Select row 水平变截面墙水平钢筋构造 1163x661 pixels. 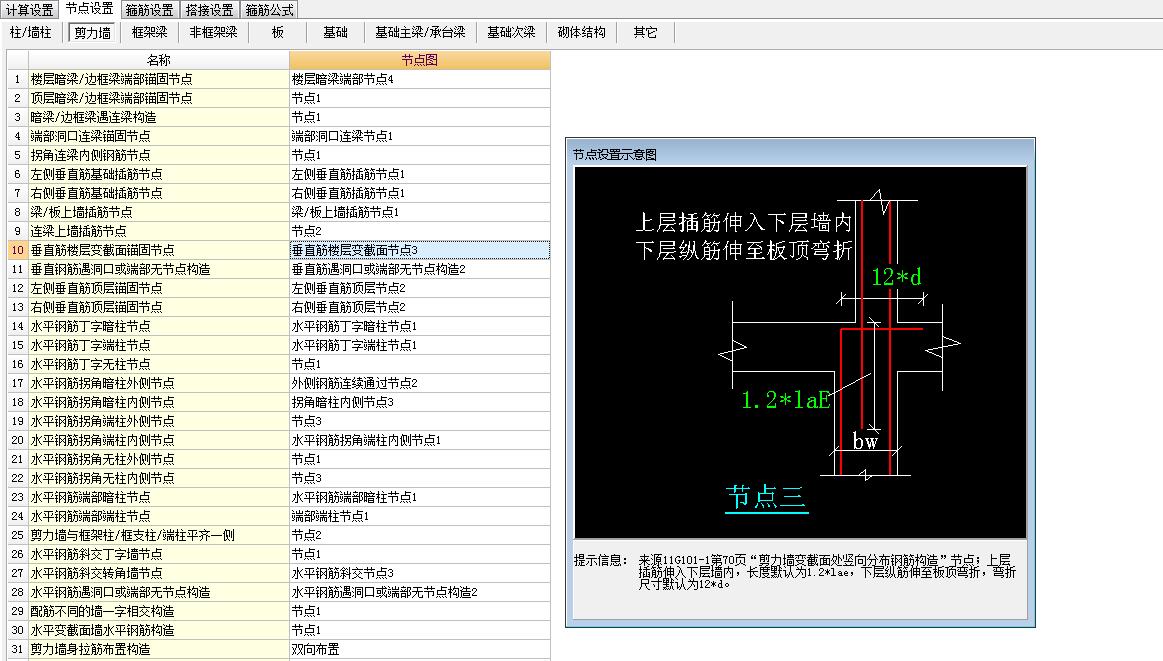159,631
